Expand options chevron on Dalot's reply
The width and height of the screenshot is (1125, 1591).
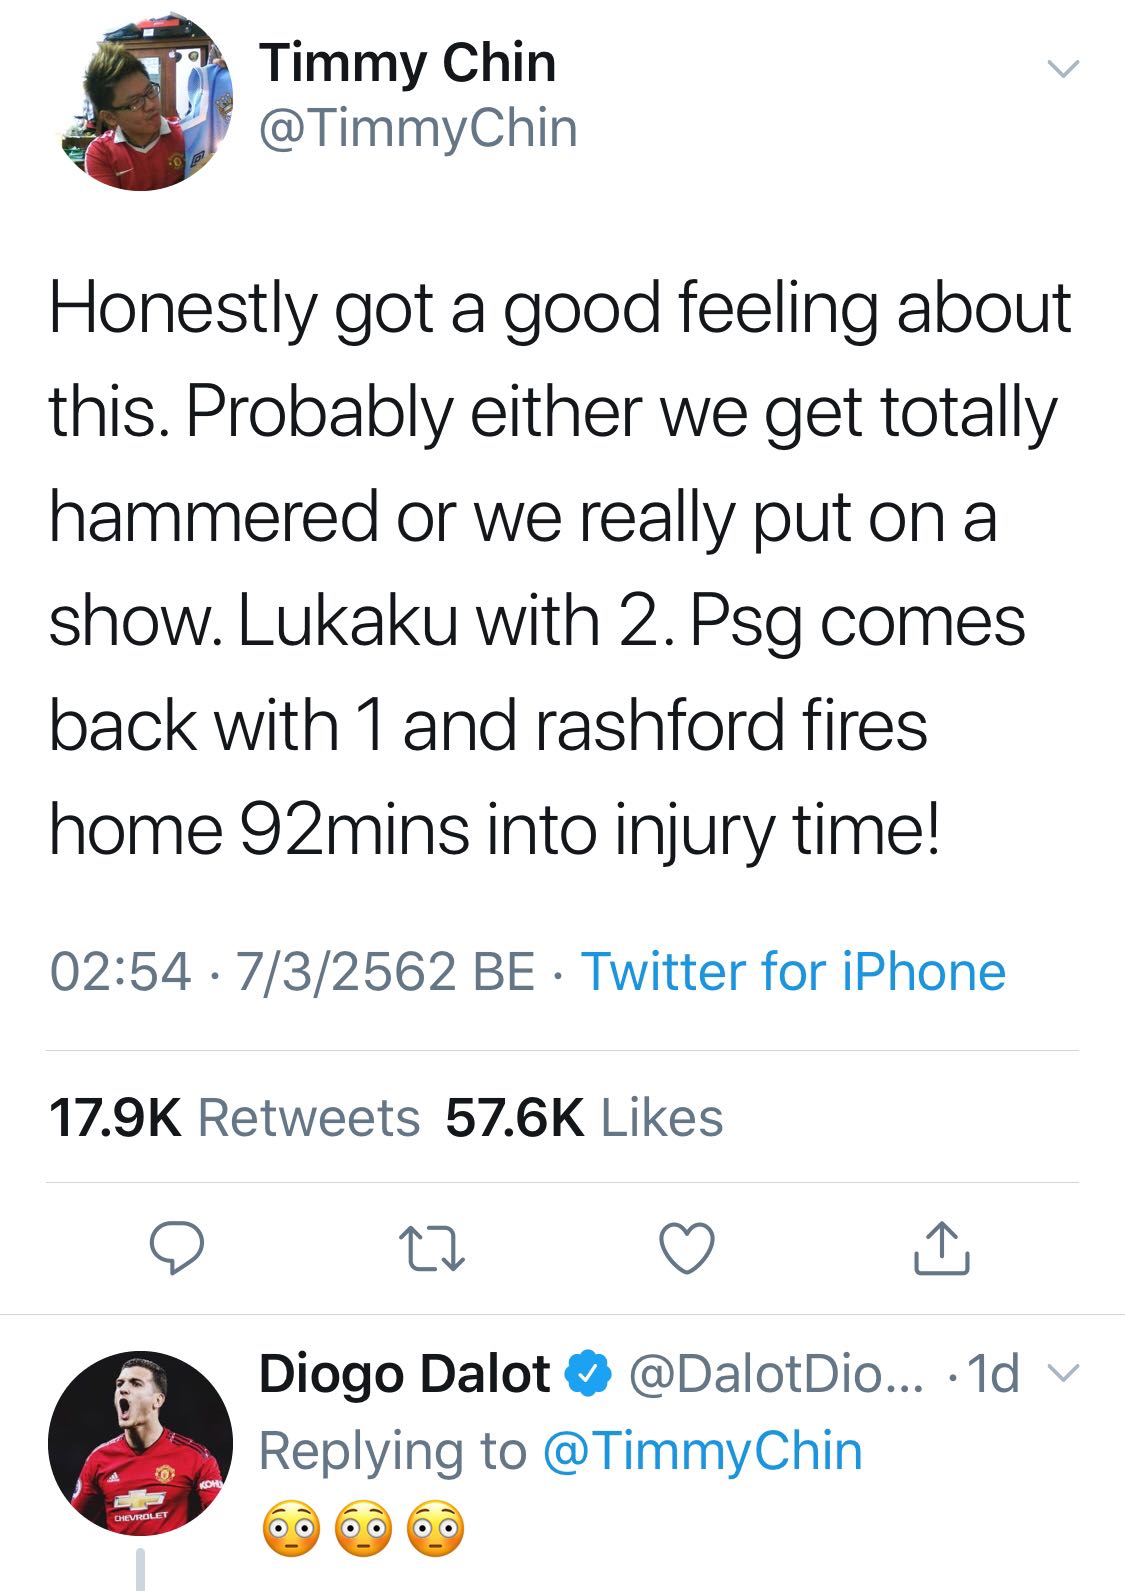1068,1375
